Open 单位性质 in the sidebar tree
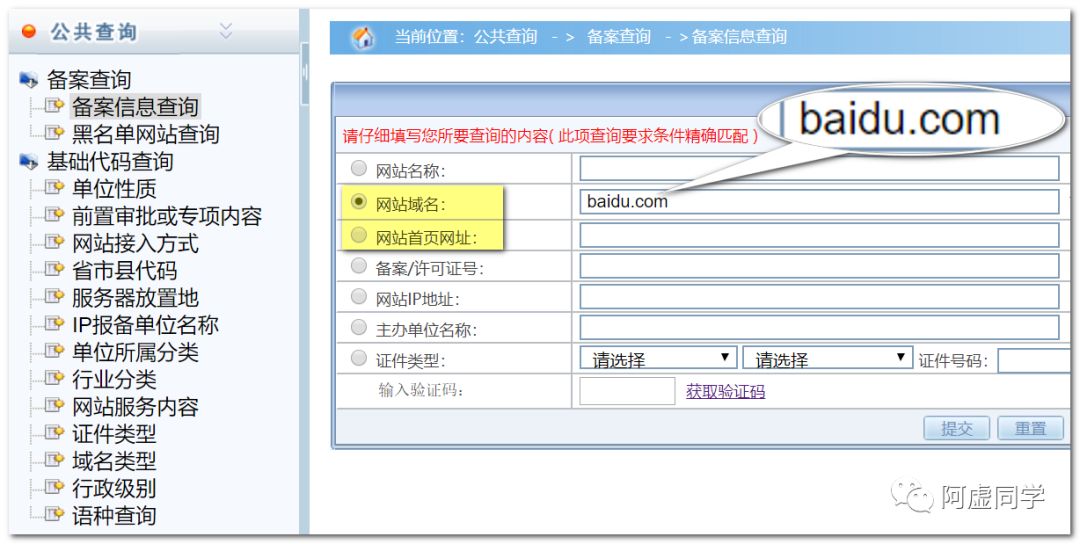This screenshot has height=544, width=1080. point(114,189)
